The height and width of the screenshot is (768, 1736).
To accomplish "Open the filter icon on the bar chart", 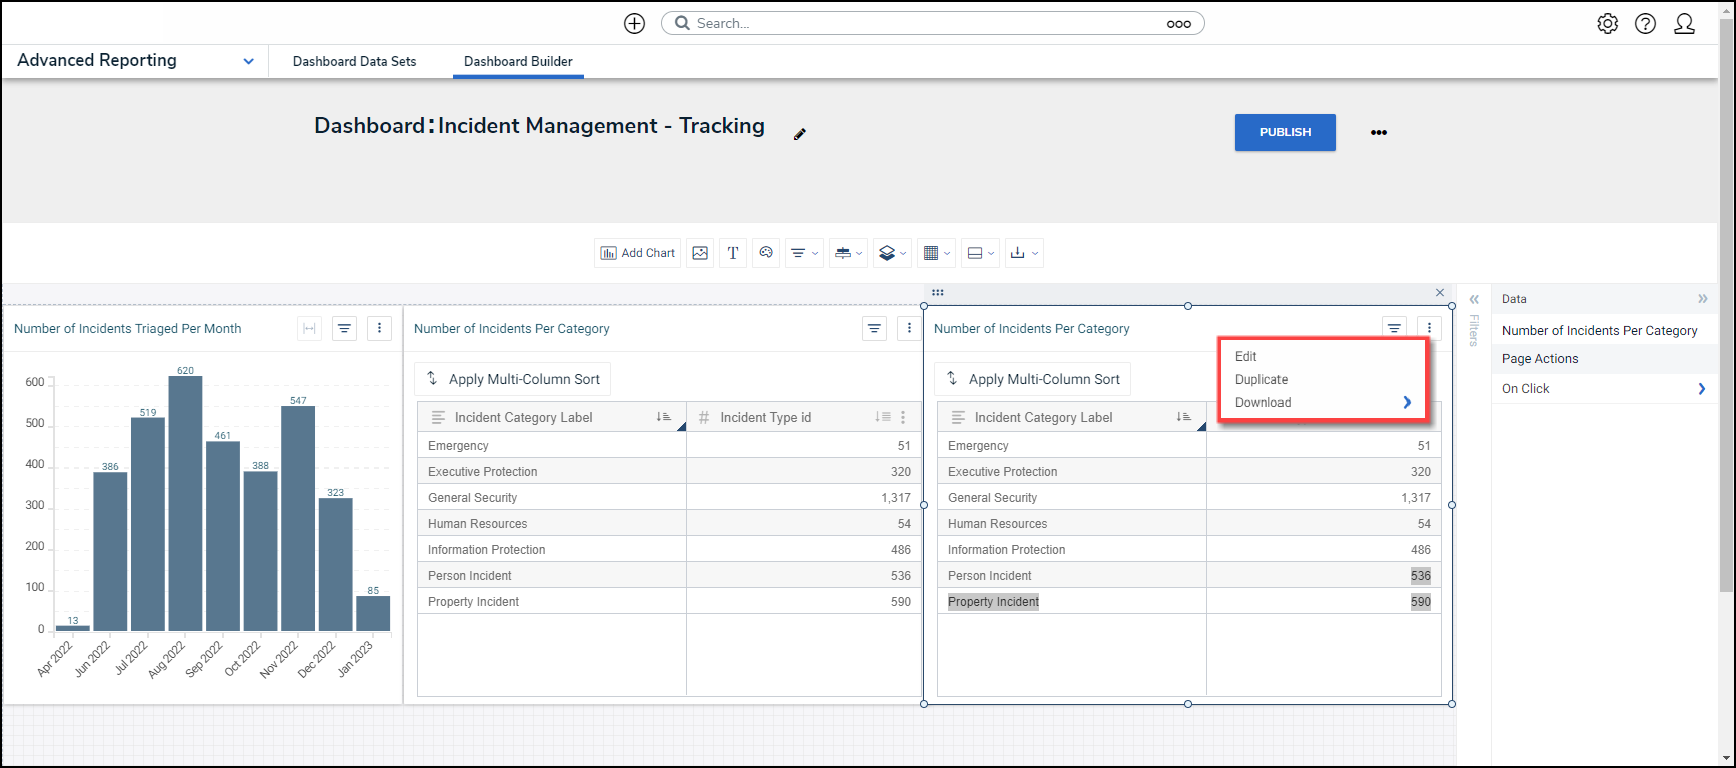I will coord(344,328).
